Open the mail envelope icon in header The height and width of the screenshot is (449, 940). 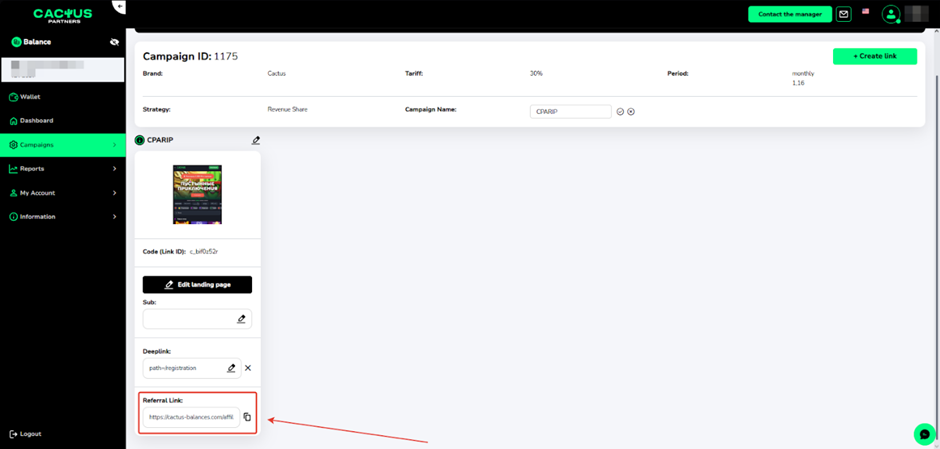tap(844, 15)
